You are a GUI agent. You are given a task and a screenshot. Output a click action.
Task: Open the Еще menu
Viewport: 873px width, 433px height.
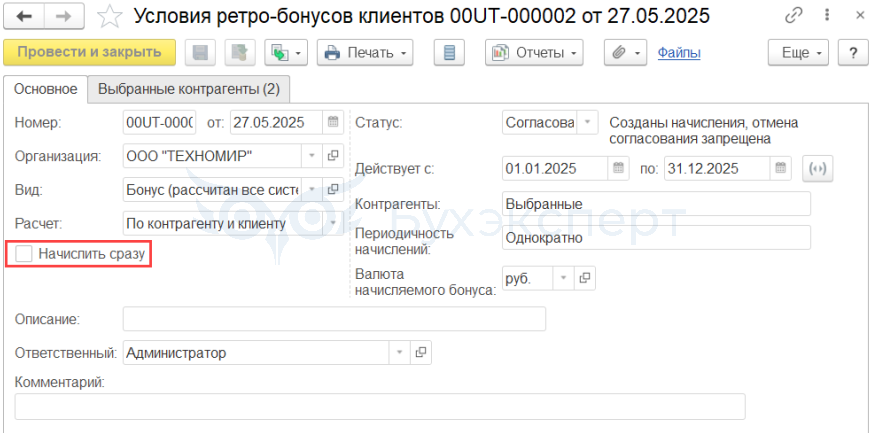[x=801, y=53]
